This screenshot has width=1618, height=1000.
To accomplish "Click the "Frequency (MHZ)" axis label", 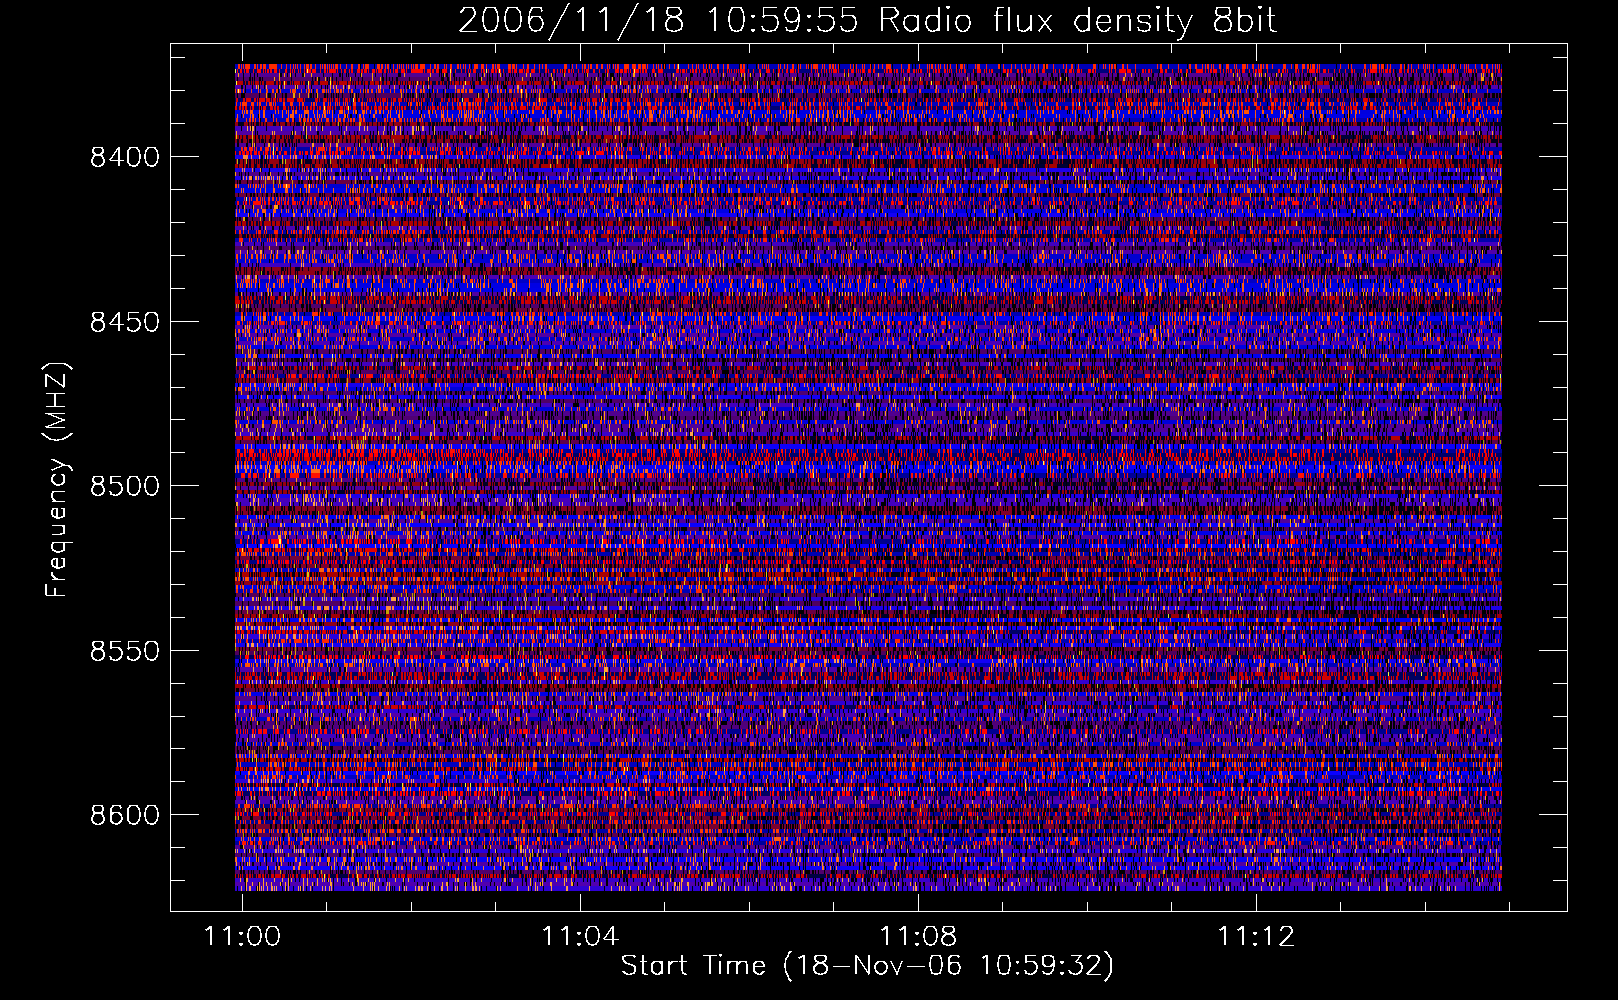I will point(58,479).
